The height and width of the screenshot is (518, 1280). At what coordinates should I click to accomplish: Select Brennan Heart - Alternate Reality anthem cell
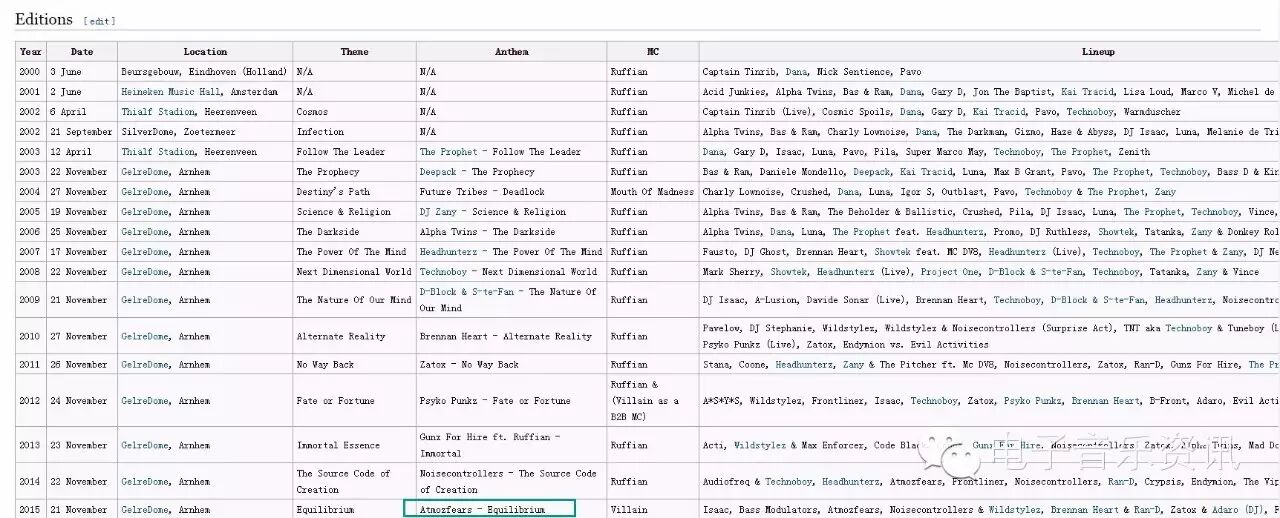tap(512, 337)
